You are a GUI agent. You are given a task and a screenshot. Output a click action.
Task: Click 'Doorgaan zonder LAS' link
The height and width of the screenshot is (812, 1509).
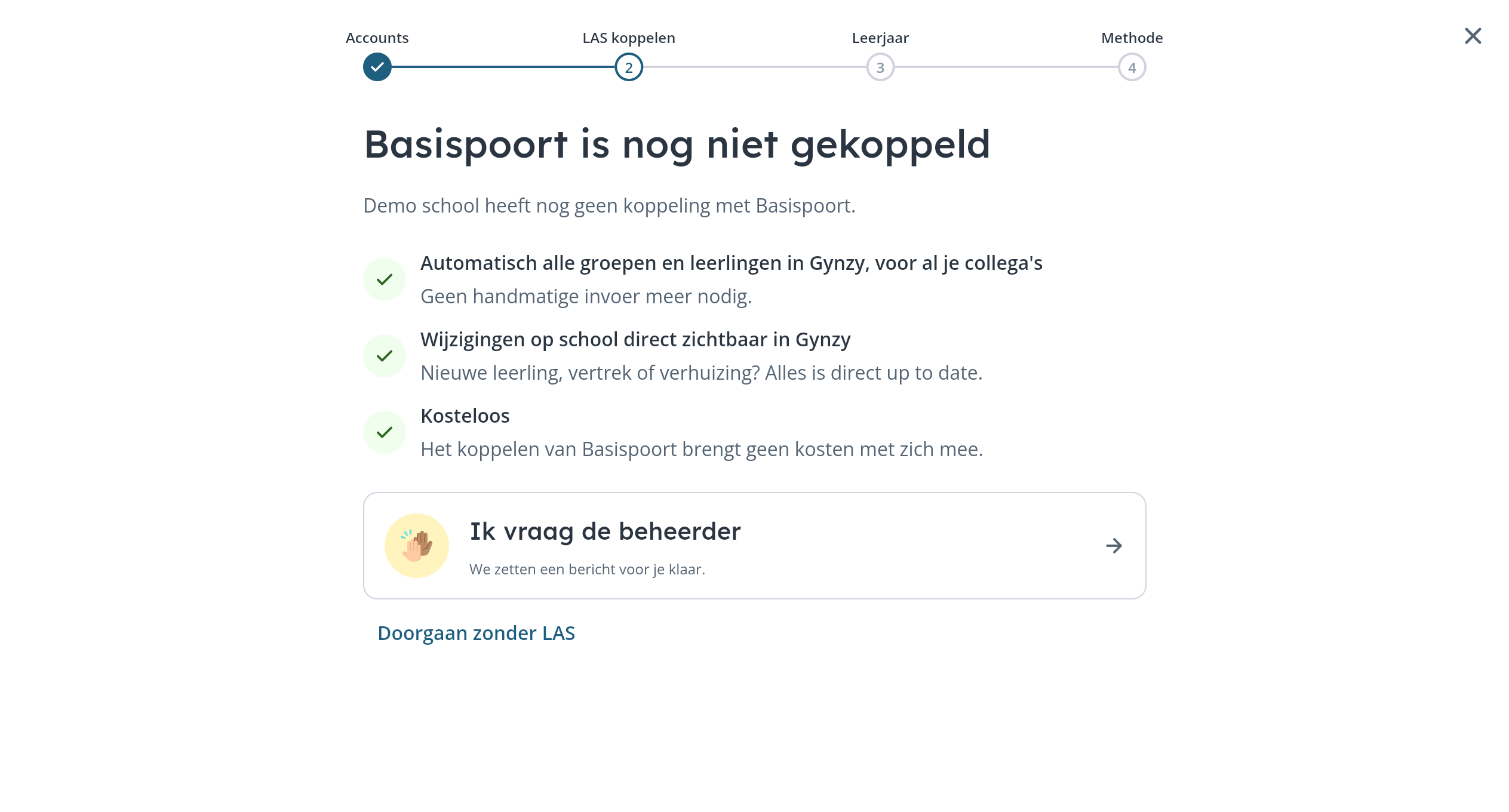coord(476,633)
